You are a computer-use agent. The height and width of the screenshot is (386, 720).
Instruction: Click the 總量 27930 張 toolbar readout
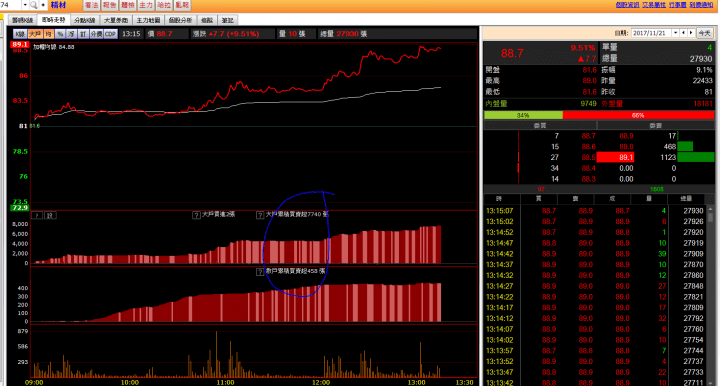pyautogui.click(x=343, y=34)
